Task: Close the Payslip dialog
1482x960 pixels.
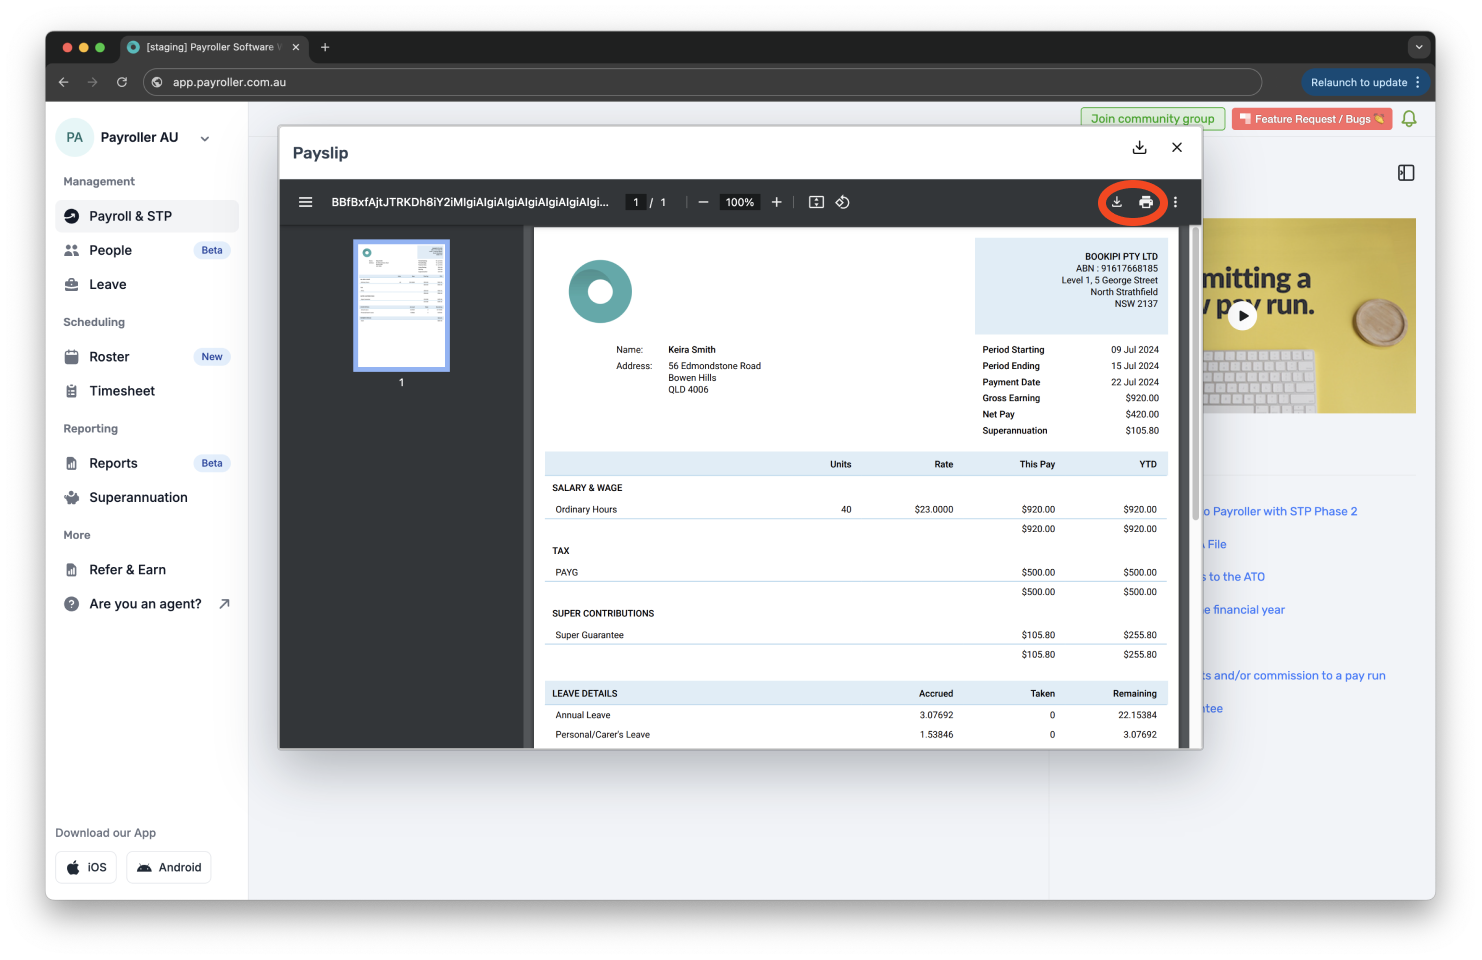Action: tap(1177, 148)
